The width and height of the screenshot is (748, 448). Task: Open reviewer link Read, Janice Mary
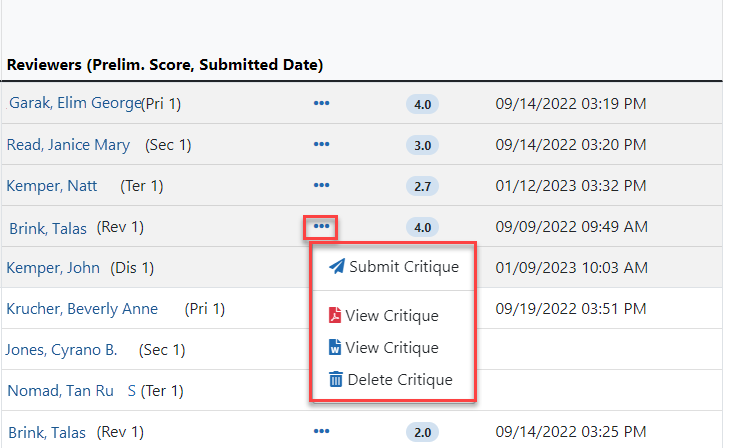pyautogui.click(x=68, y=145)
